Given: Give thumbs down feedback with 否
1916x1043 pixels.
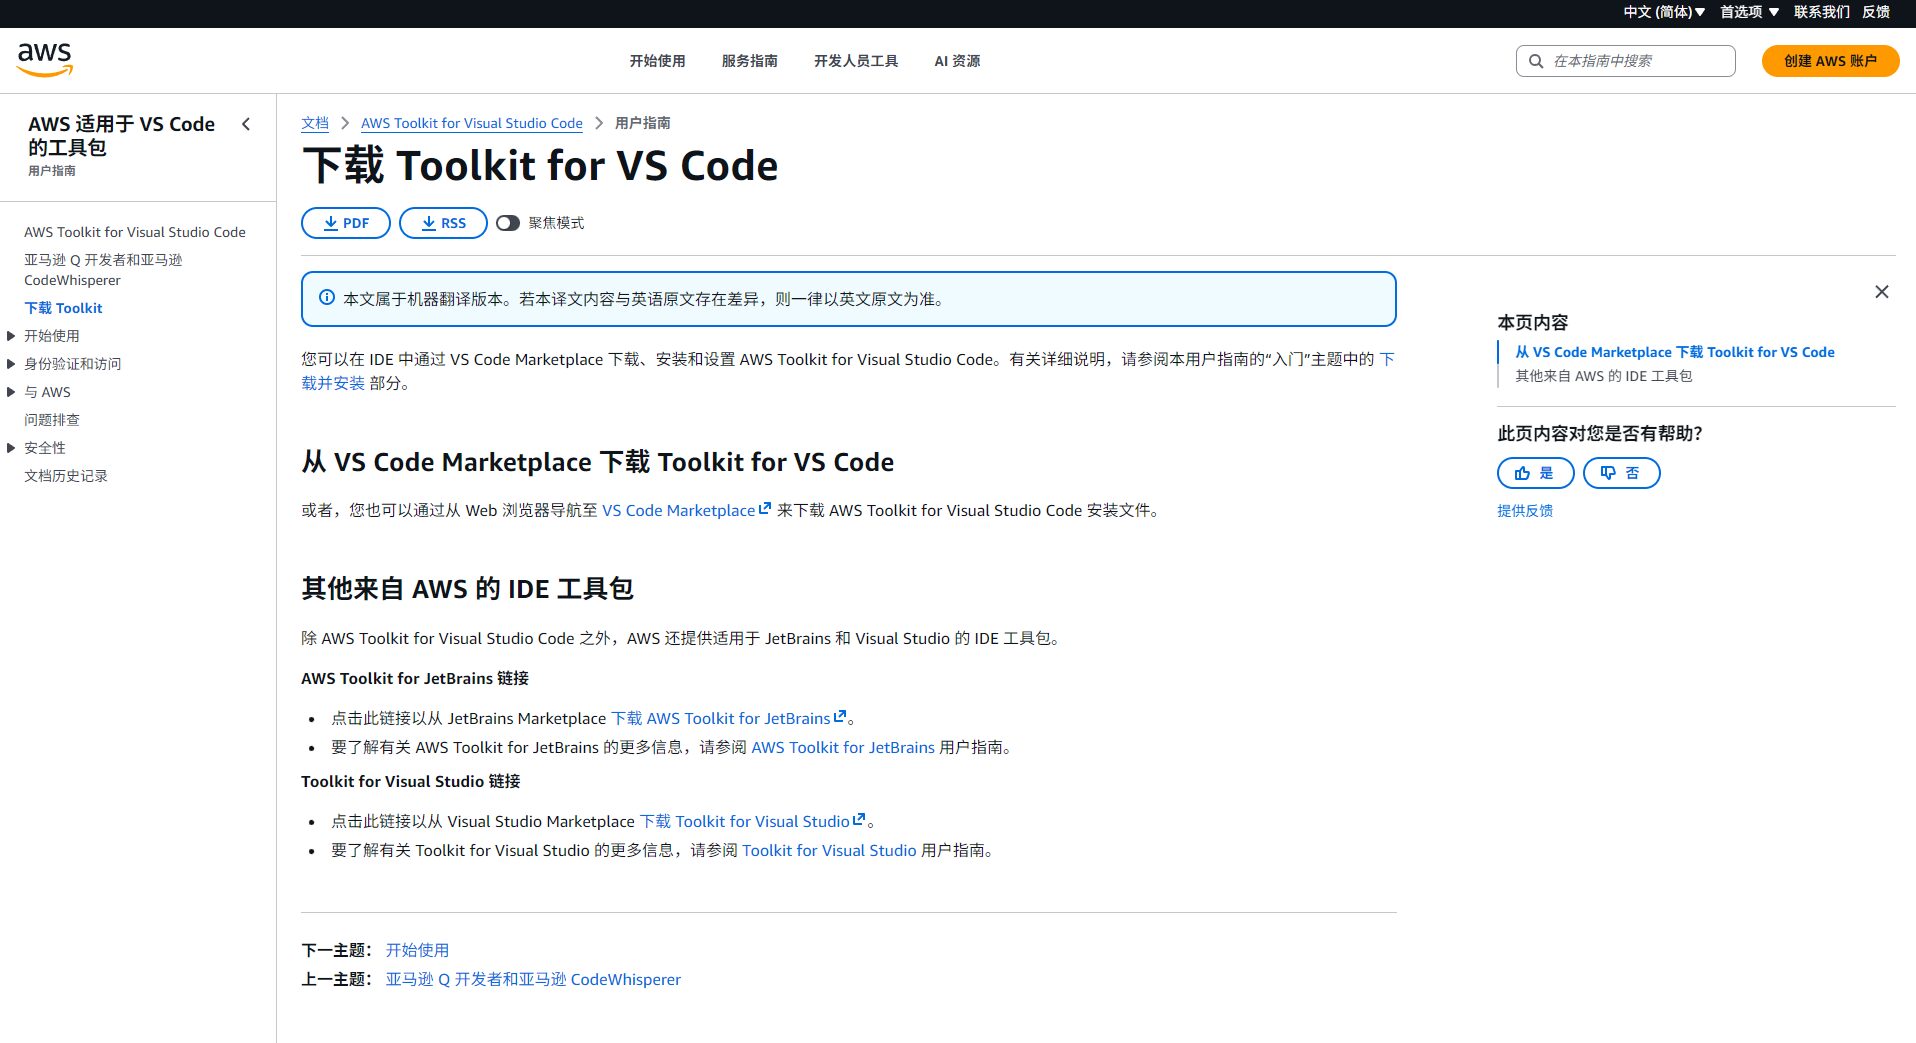Looking at the screenshot, I should click(x=1621, y=473).
